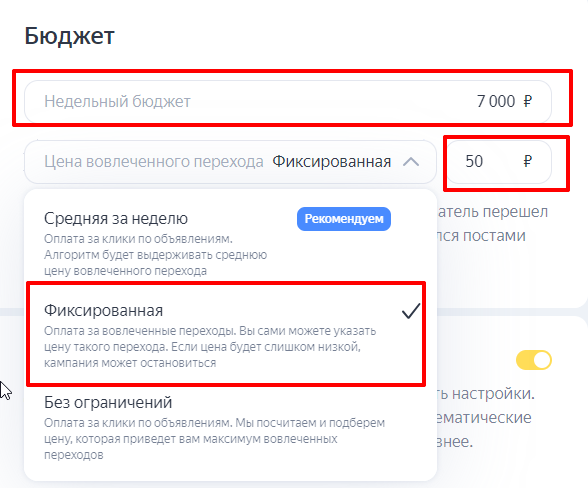Click the text 'Оплата за клики по объявлениям.' under Средняя за неделю
Image resolution: width=588 pixels, height=488 pixels.
tap(138, 239)
